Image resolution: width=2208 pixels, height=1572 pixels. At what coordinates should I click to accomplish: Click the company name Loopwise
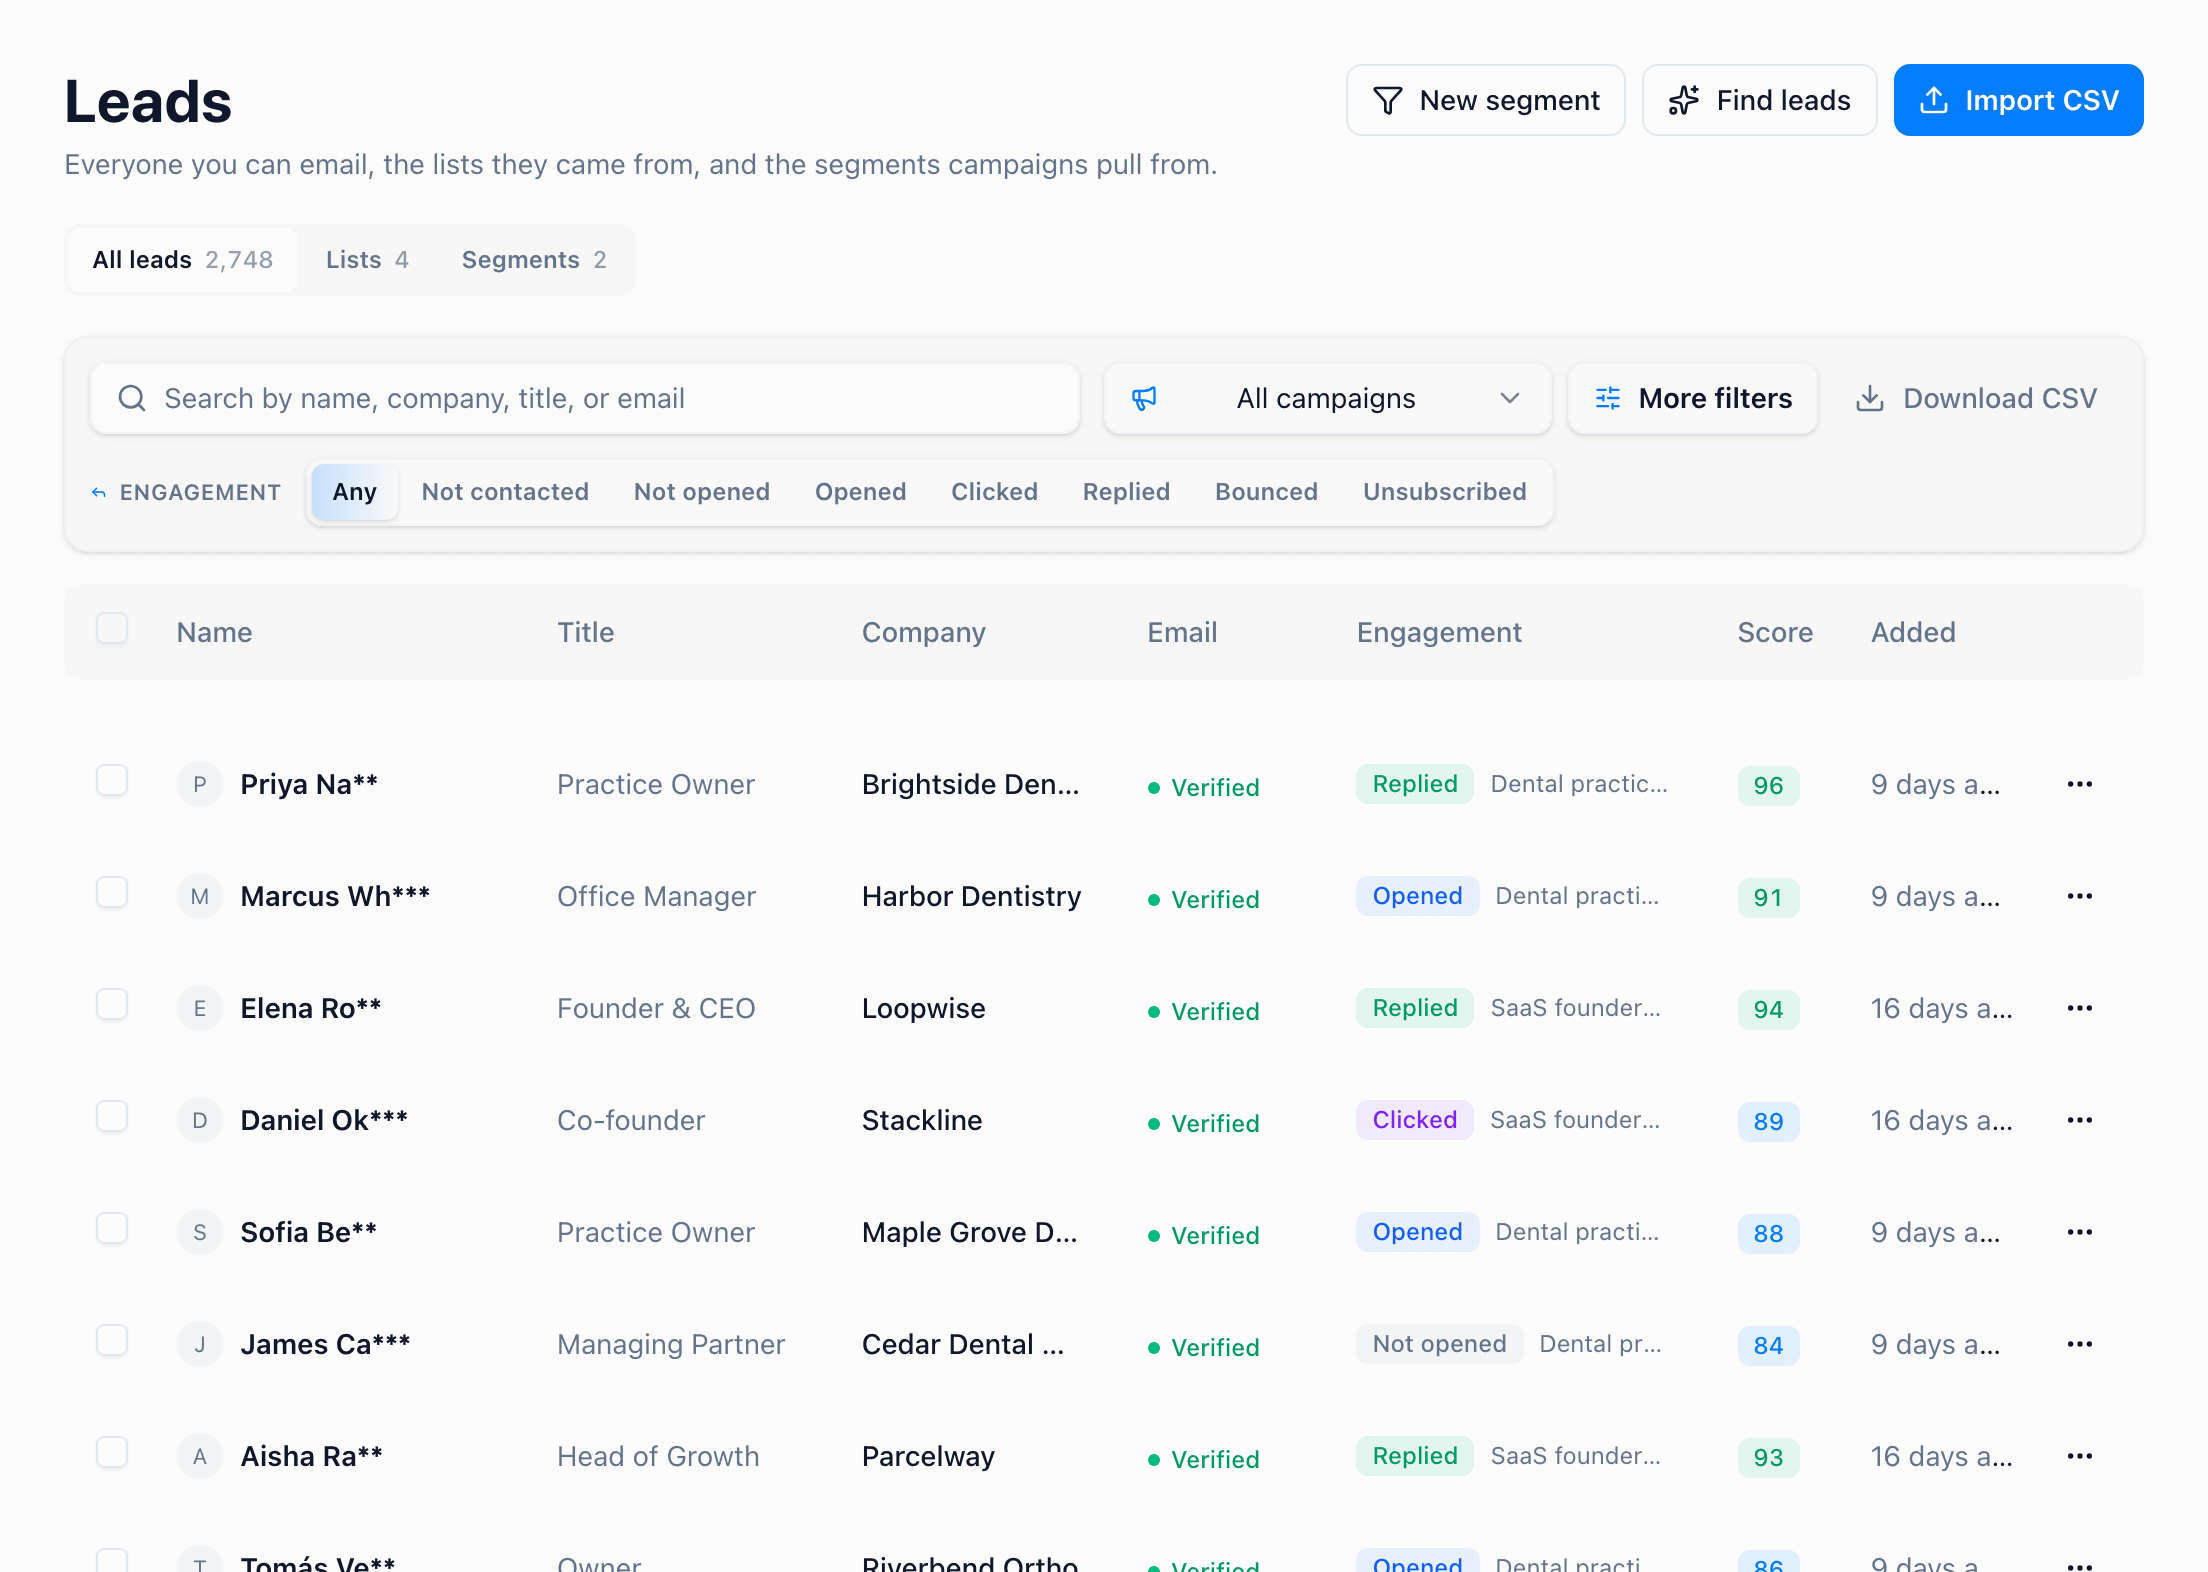(924, 1009)
